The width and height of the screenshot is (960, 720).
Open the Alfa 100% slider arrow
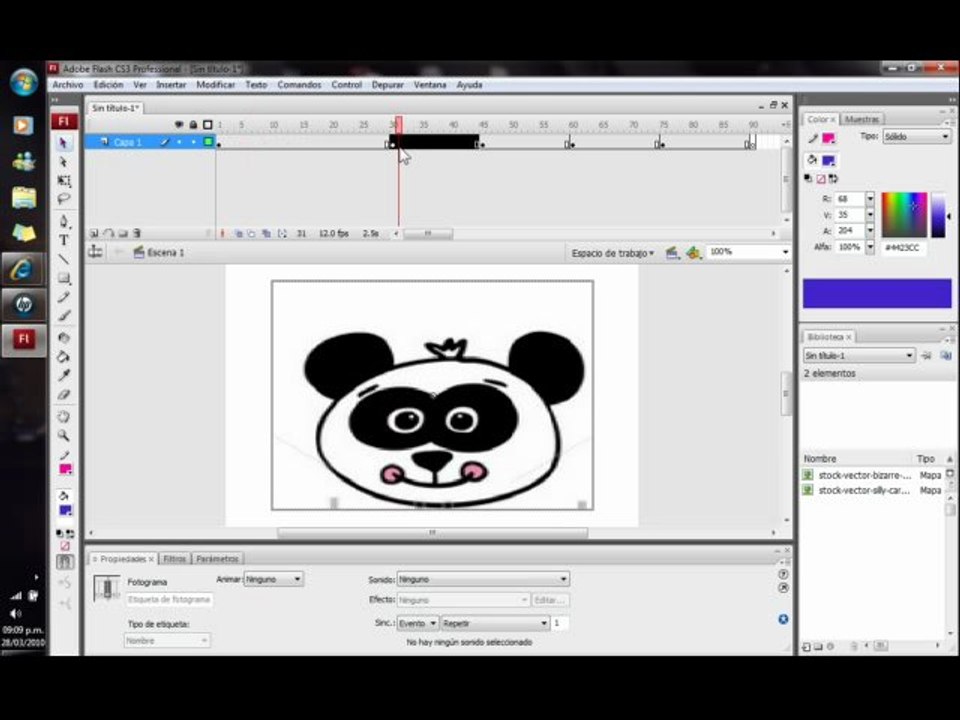click(870, 247)
